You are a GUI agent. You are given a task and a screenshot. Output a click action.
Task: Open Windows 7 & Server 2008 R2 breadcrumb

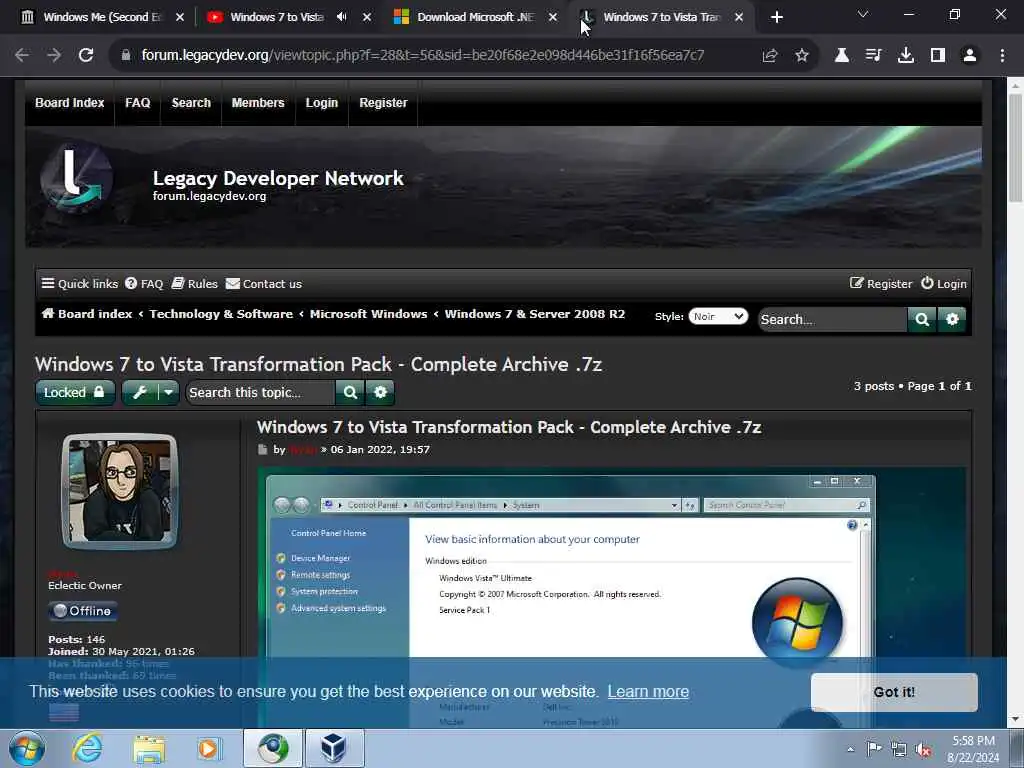click(x=535, y=314)
